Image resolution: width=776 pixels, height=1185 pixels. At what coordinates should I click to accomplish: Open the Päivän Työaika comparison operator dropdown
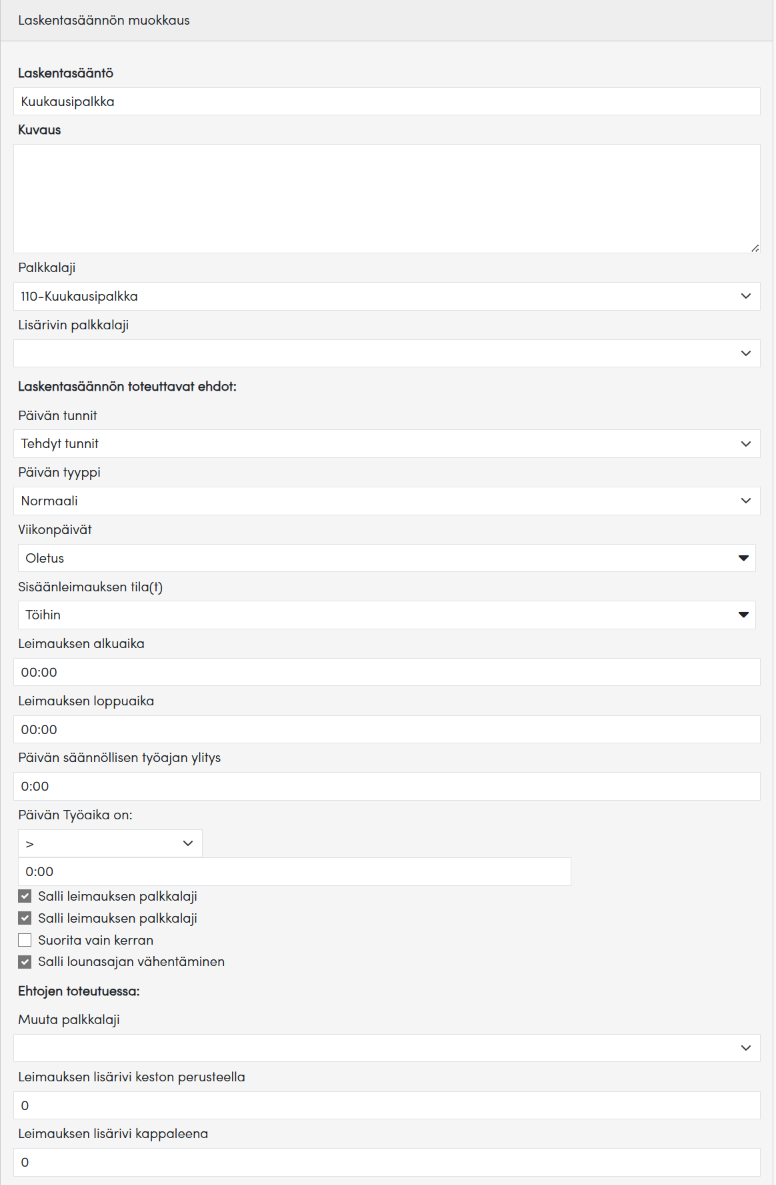pos(110,843)
